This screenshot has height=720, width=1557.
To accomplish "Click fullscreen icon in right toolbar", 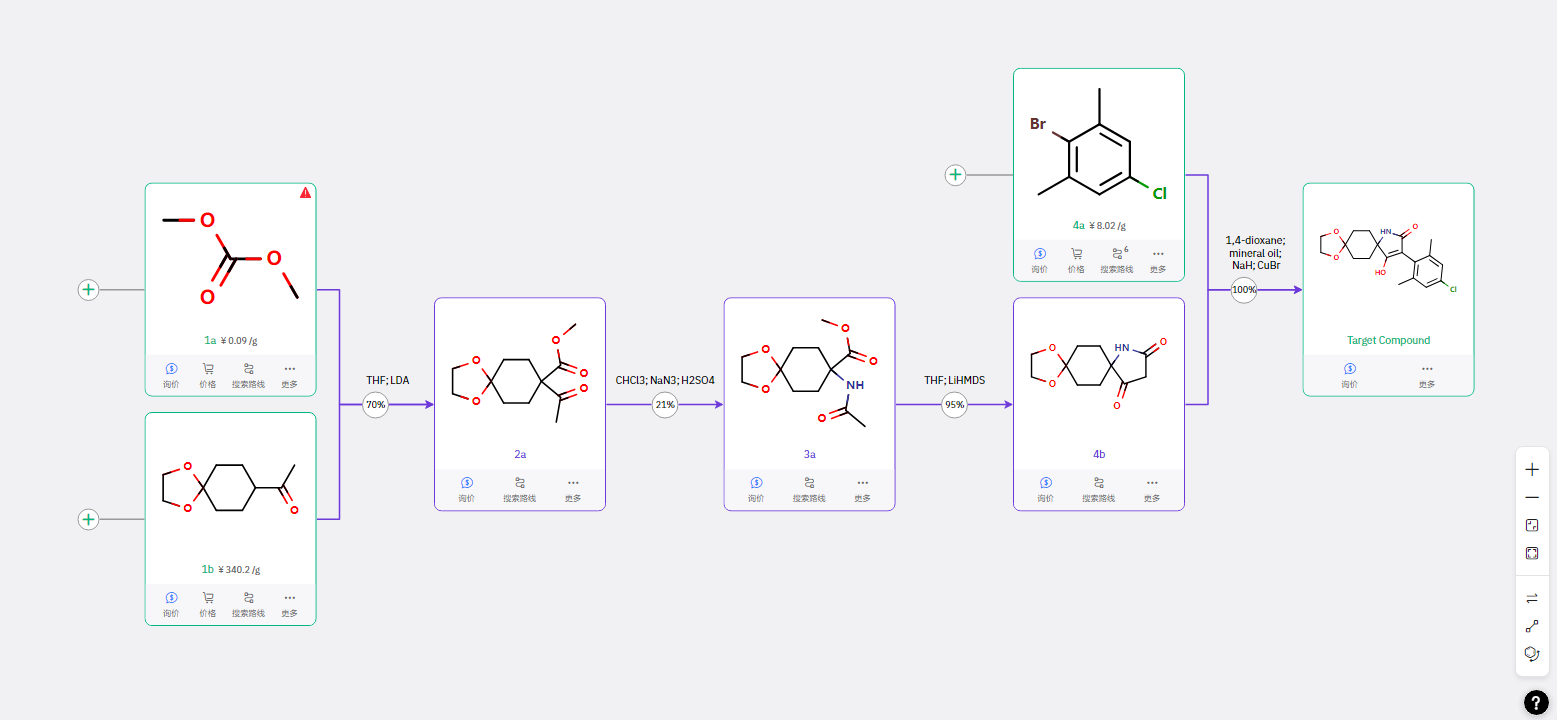I will pos(1532,553).
